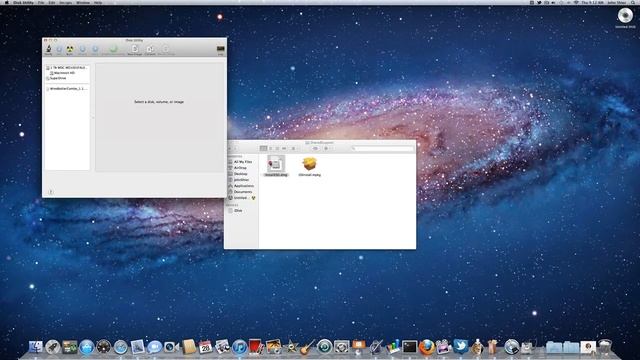Switch Finder to Cover Flow view
Screen dimensions: 640x360
pos(284,148)
